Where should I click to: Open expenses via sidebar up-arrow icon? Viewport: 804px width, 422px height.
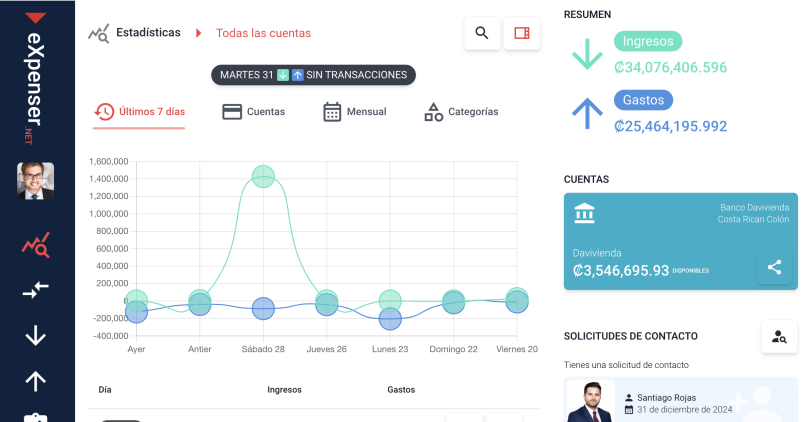36,381
